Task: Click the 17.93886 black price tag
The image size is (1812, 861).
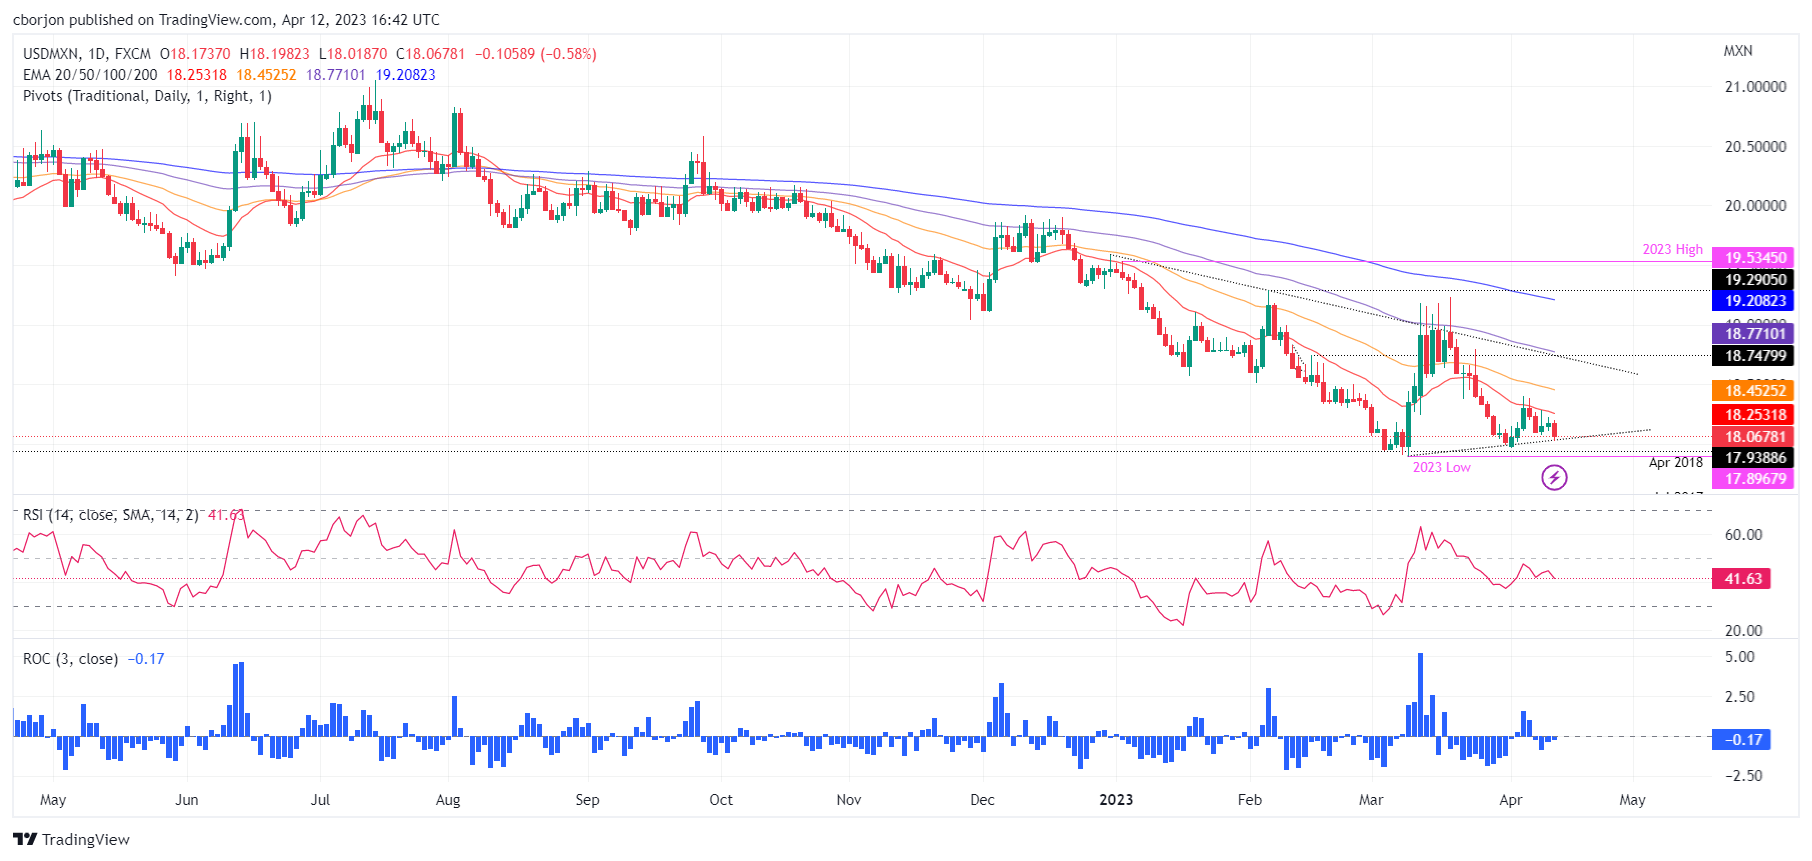Action: click(x=1755, y=458)
